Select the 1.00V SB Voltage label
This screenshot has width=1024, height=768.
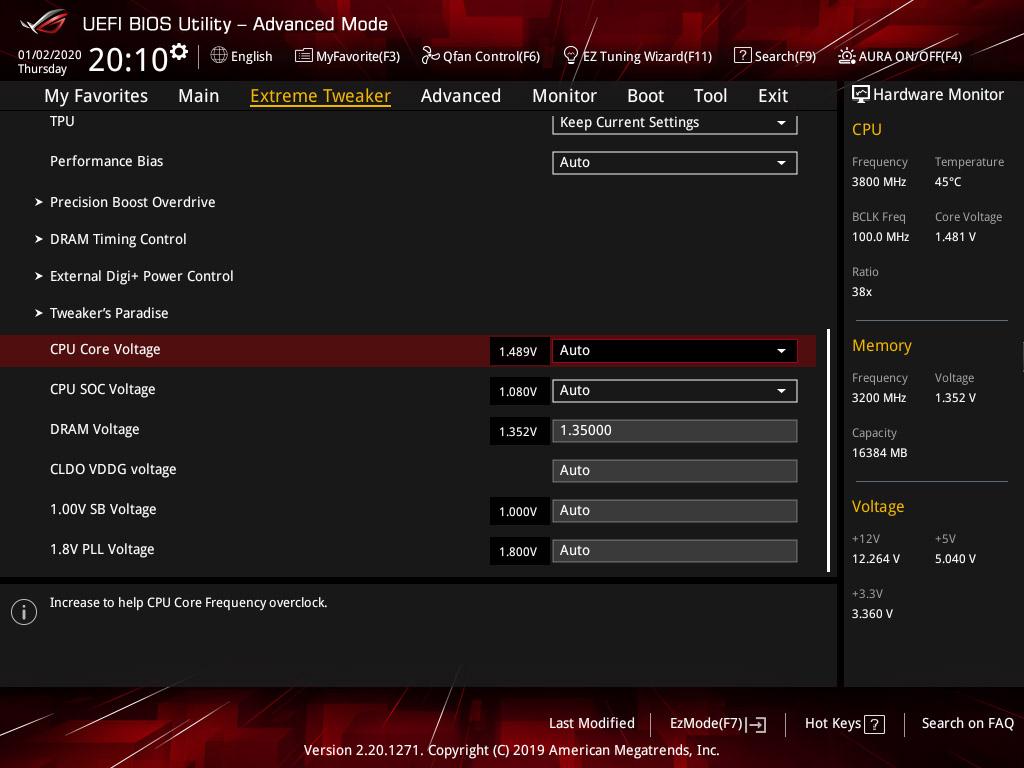tap(103, 509)
